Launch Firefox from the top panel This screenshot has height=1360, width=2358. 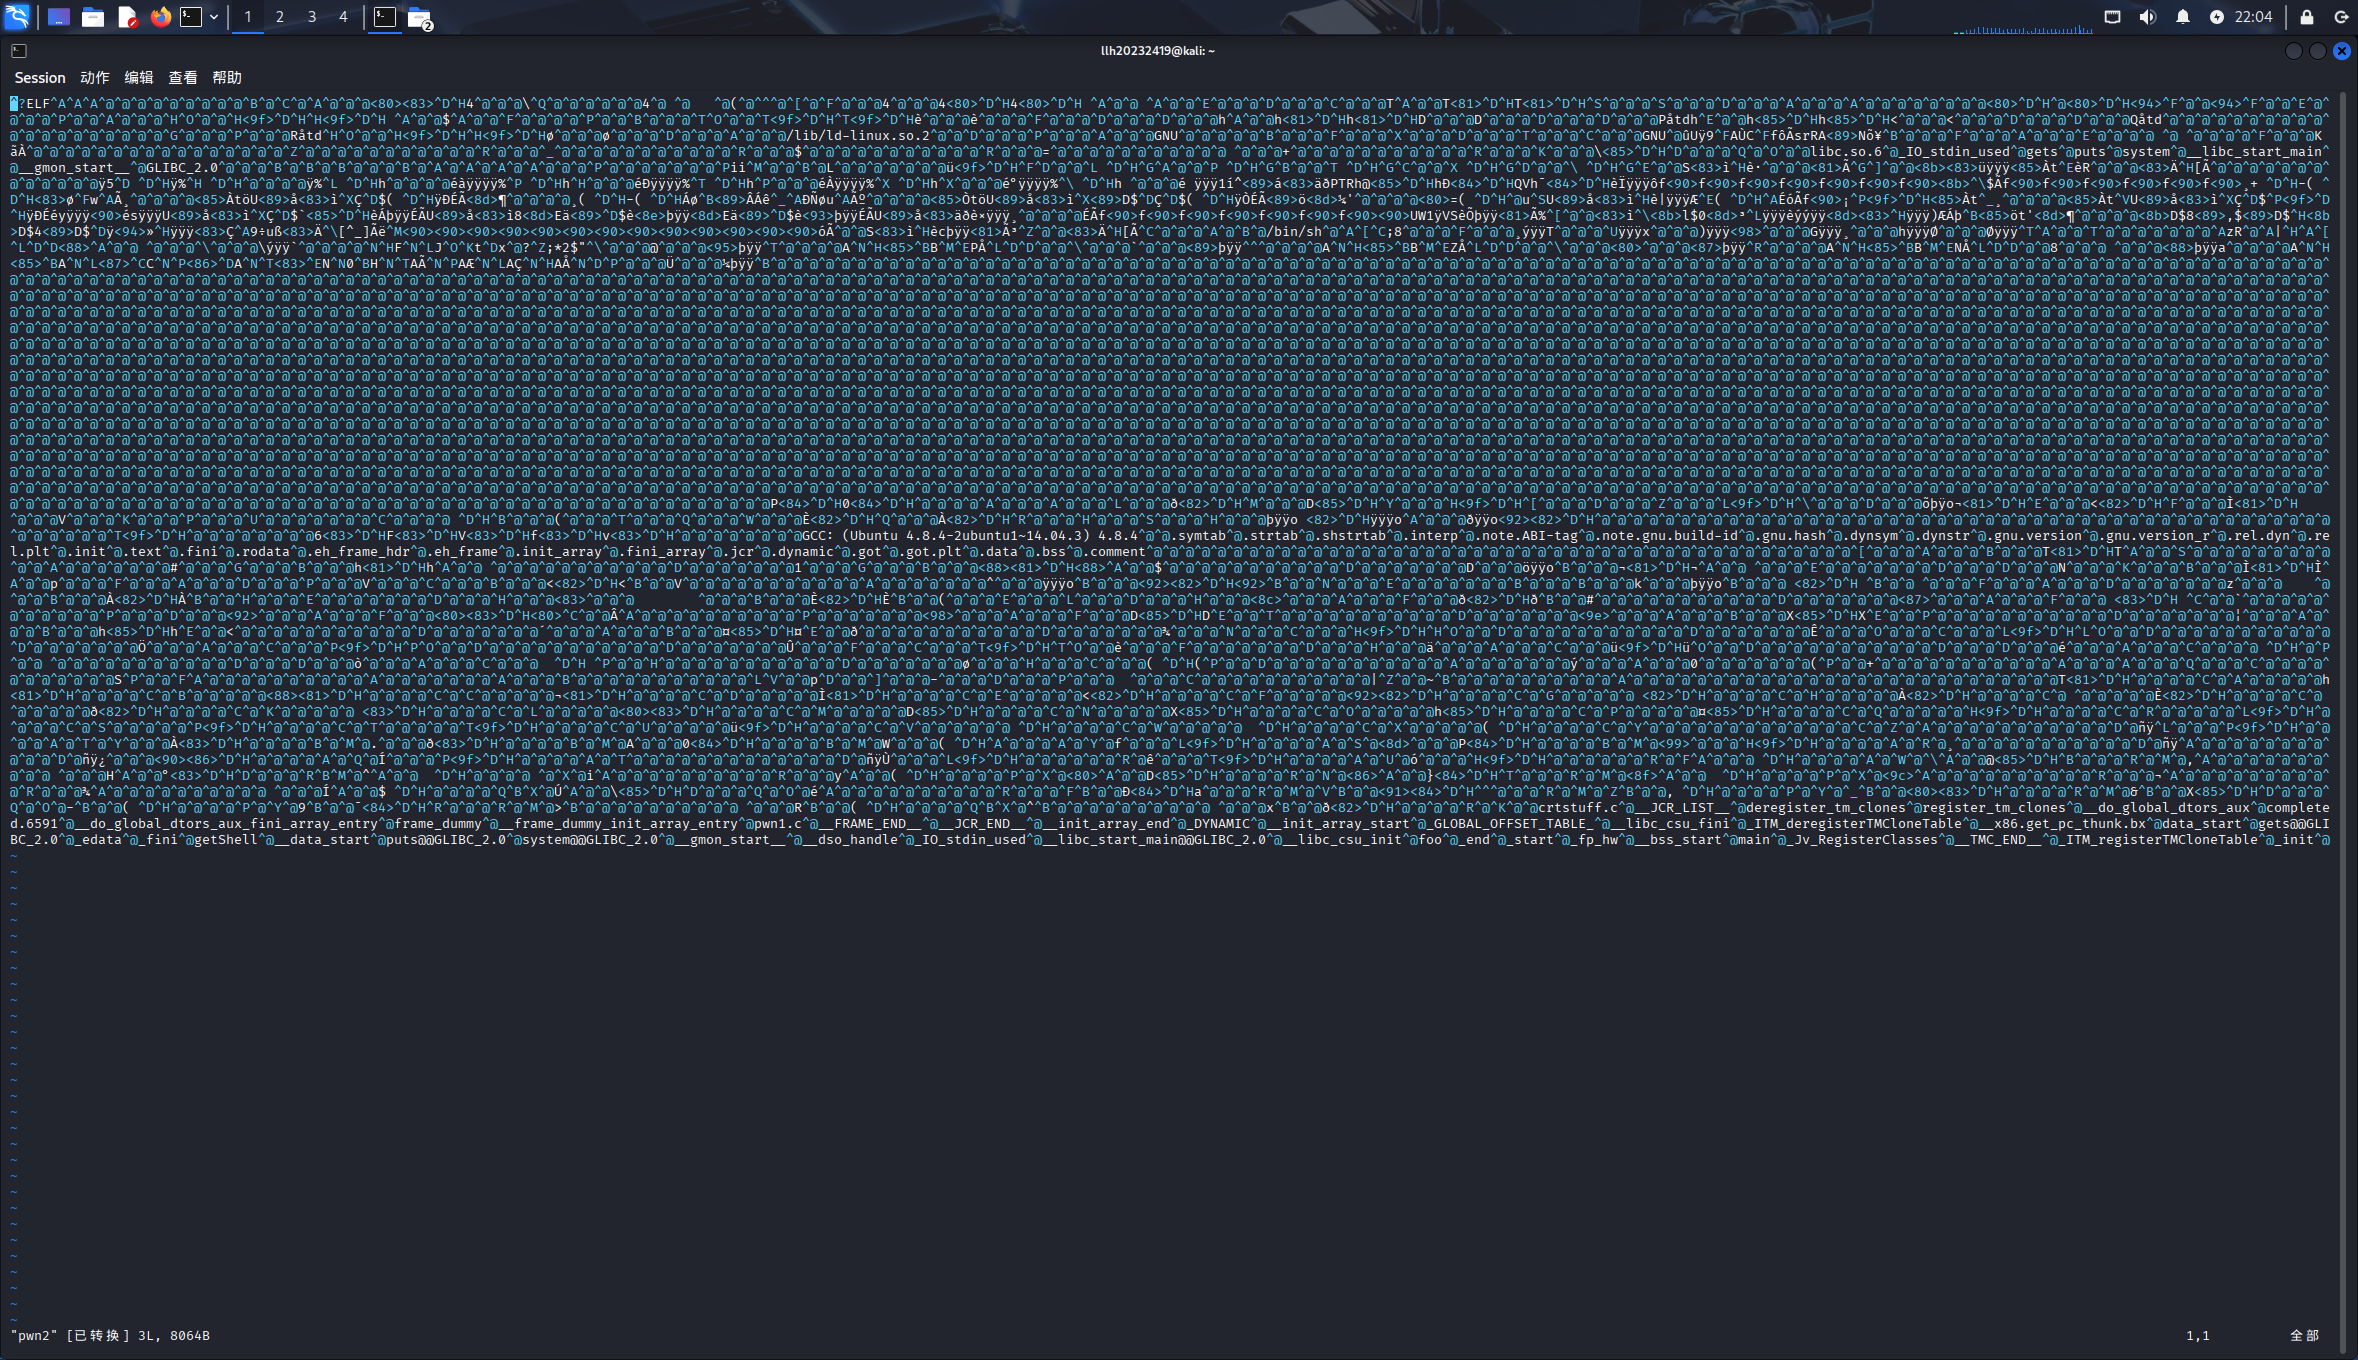tap(160, 17)
